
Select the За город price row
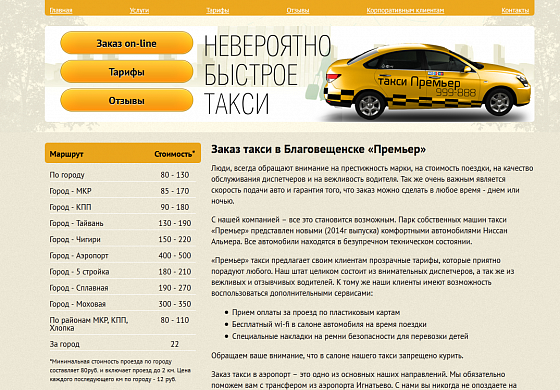[x=122, y=344]
